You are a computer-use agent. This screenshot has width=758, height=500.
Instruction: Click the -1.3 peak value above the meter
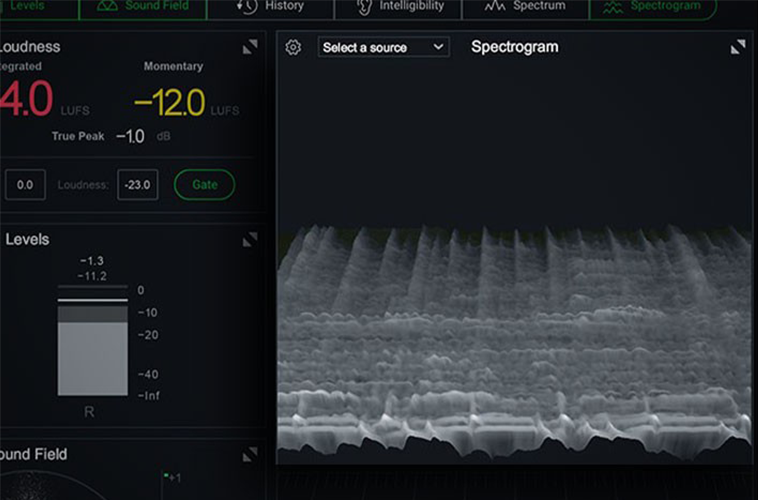pyautogui.click(x=92, y=261)
